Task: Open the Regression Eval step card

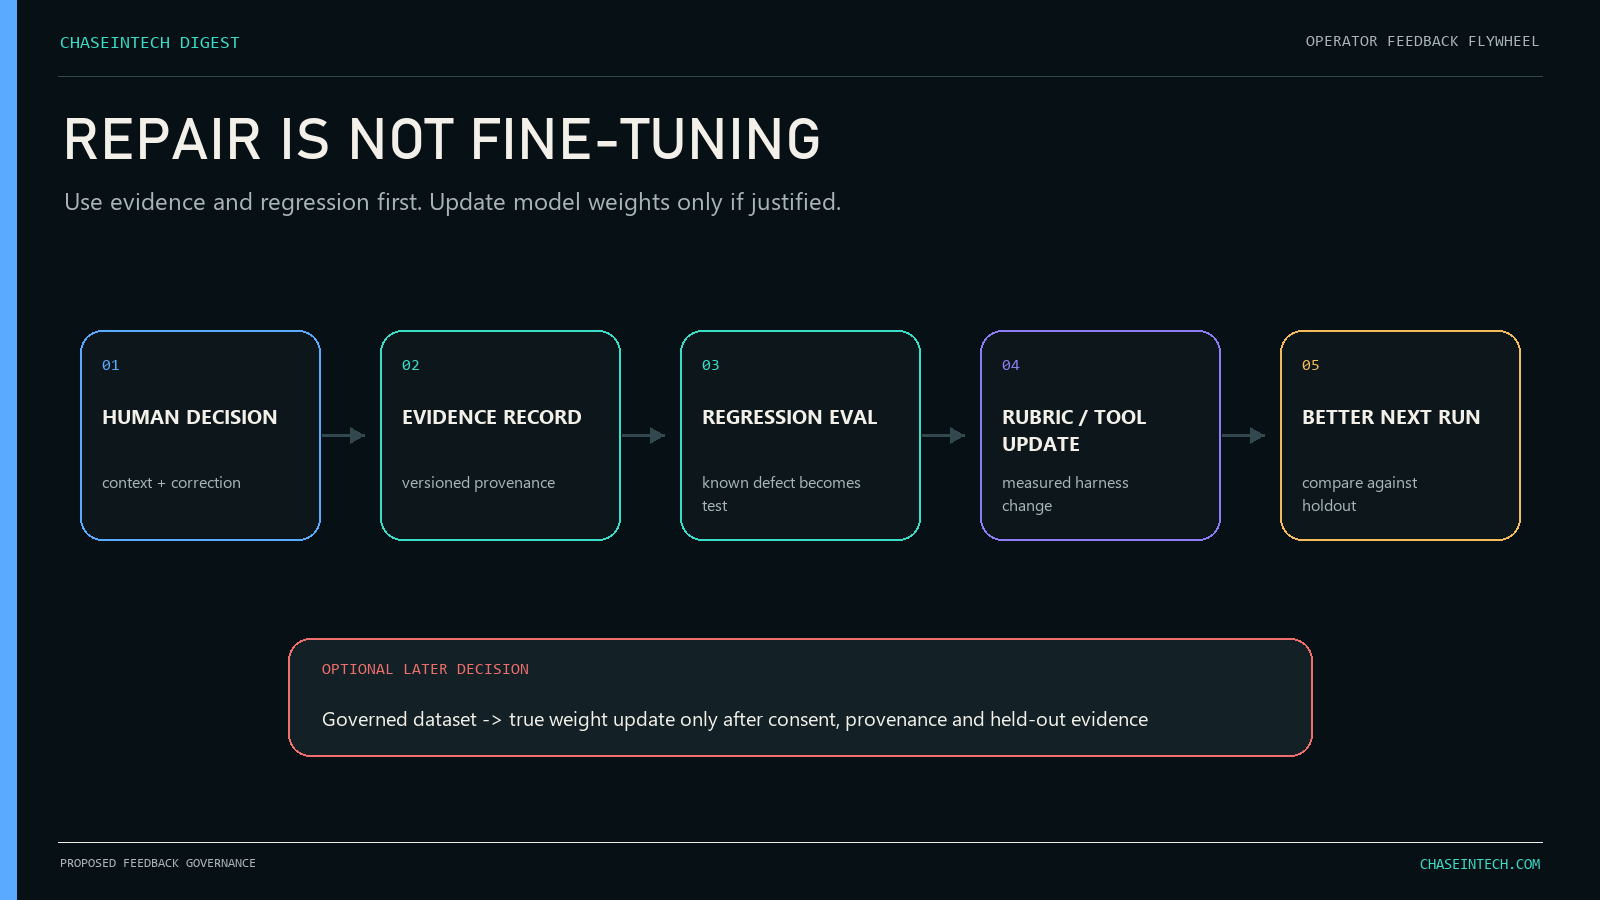Action: point(800,435)
